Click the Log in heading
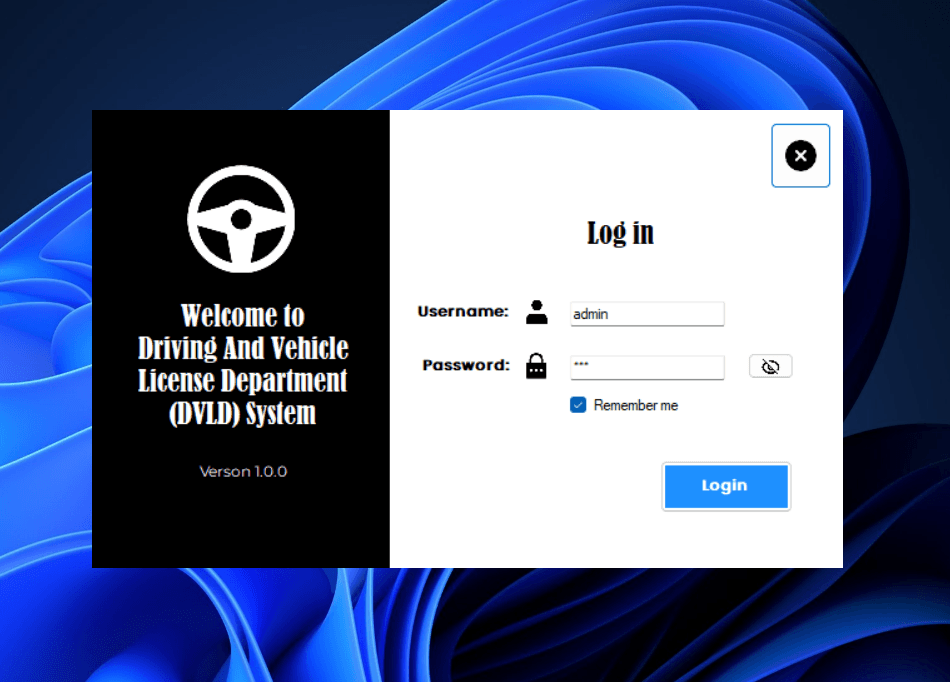950x682 pixels. point(620,233)
